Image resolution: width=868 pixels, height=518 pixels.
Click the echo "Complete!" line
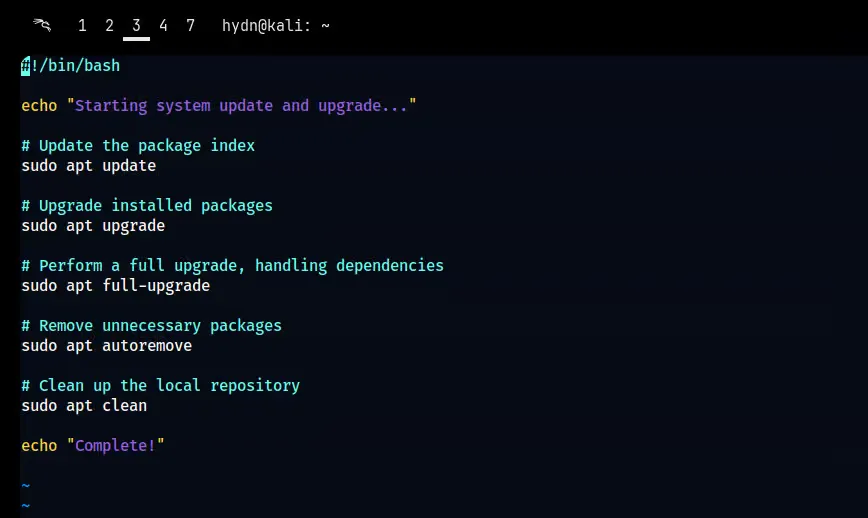(x=93, y=446)
